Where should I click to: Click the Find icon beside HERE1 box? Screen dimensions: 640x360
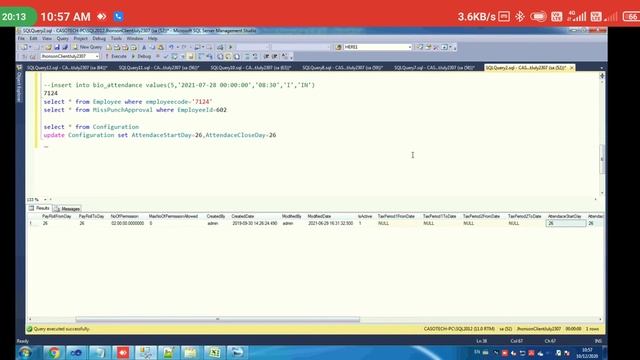pos(338,47)
